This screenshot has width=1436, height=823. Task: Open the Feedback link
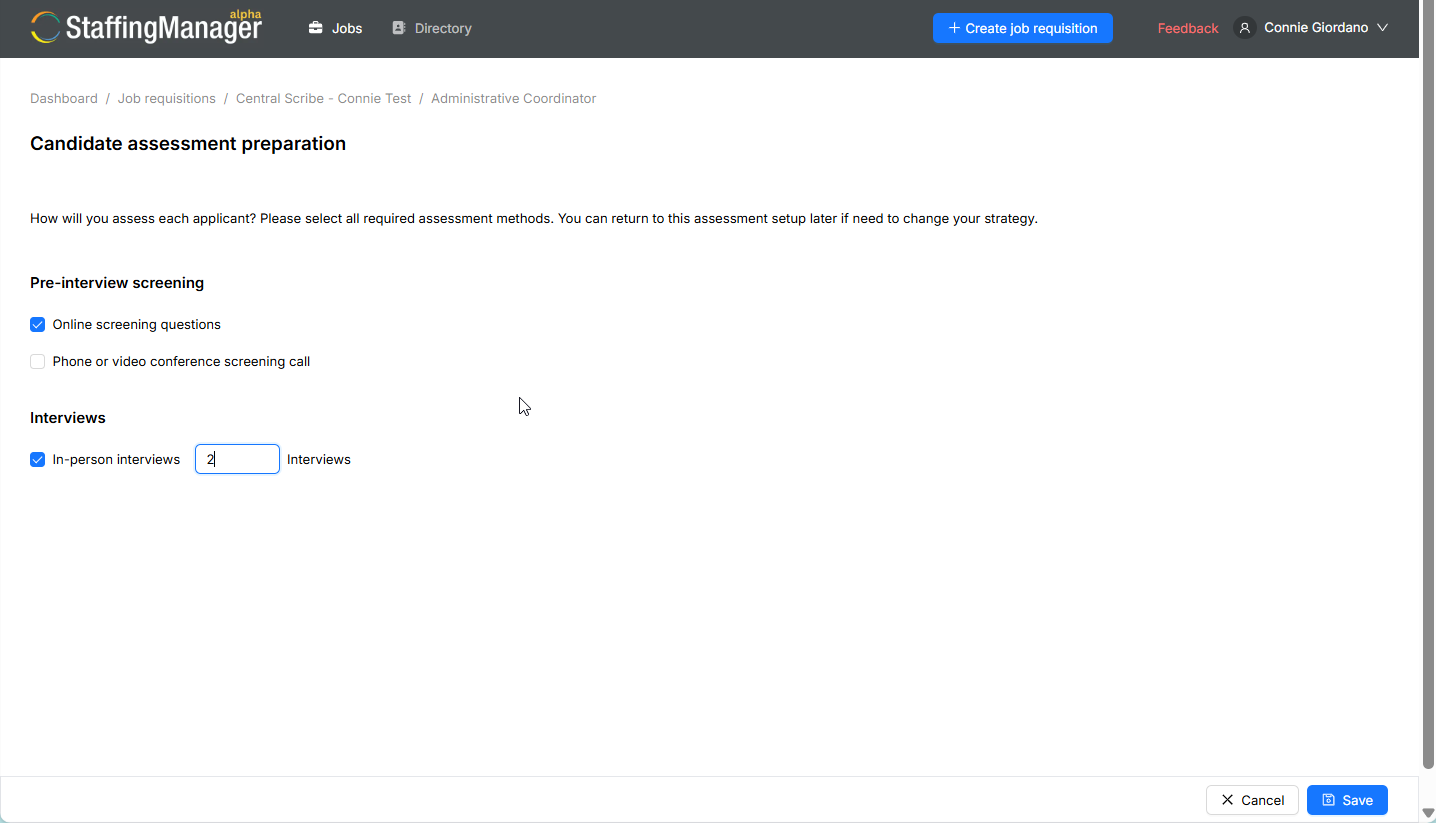tap(1188, 28)
